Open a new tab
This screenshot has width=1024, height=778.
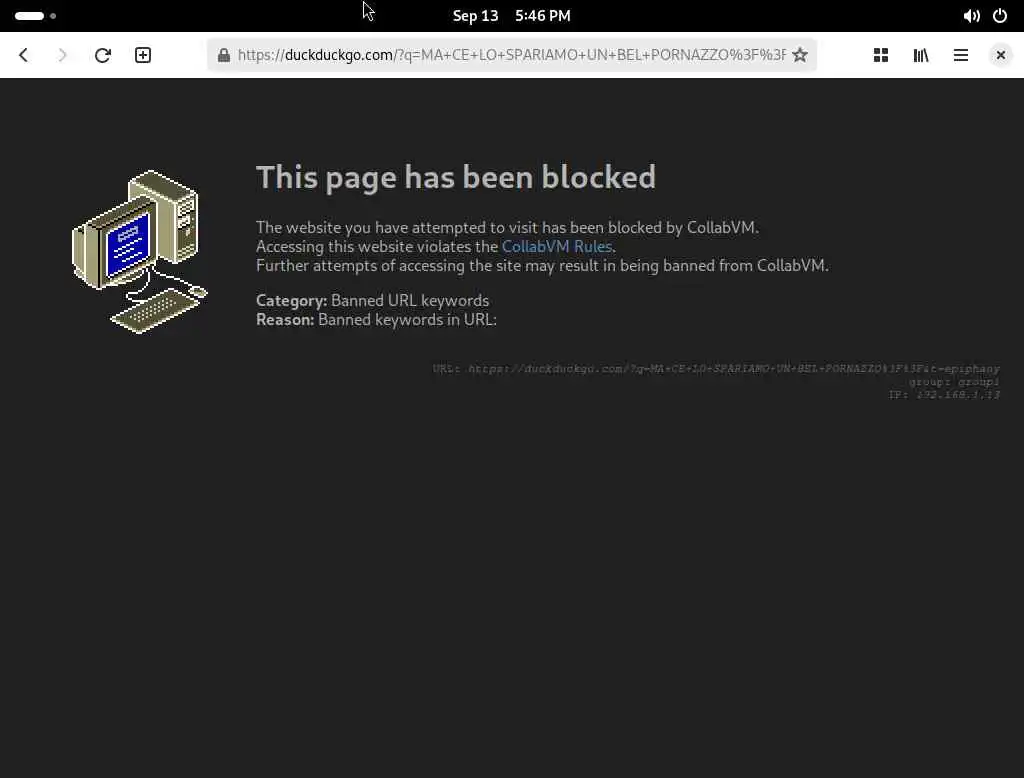pyautogui.click(x=143, y=55)
